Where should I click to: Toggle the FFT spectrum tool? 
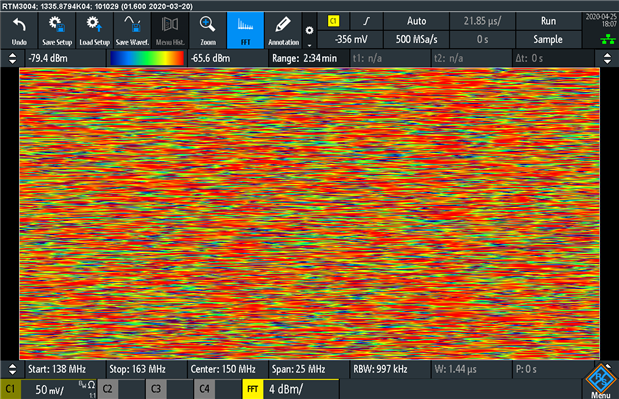click(245, 30)
